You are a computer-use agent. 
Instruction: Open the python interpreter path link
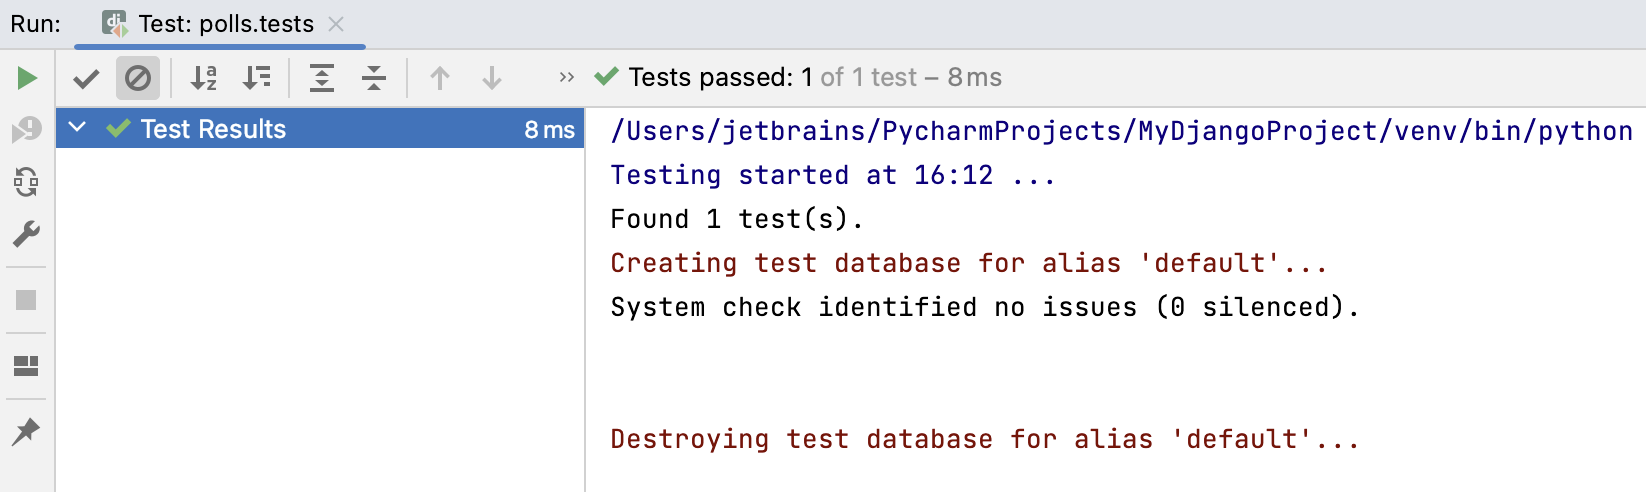click(1121, 131)
